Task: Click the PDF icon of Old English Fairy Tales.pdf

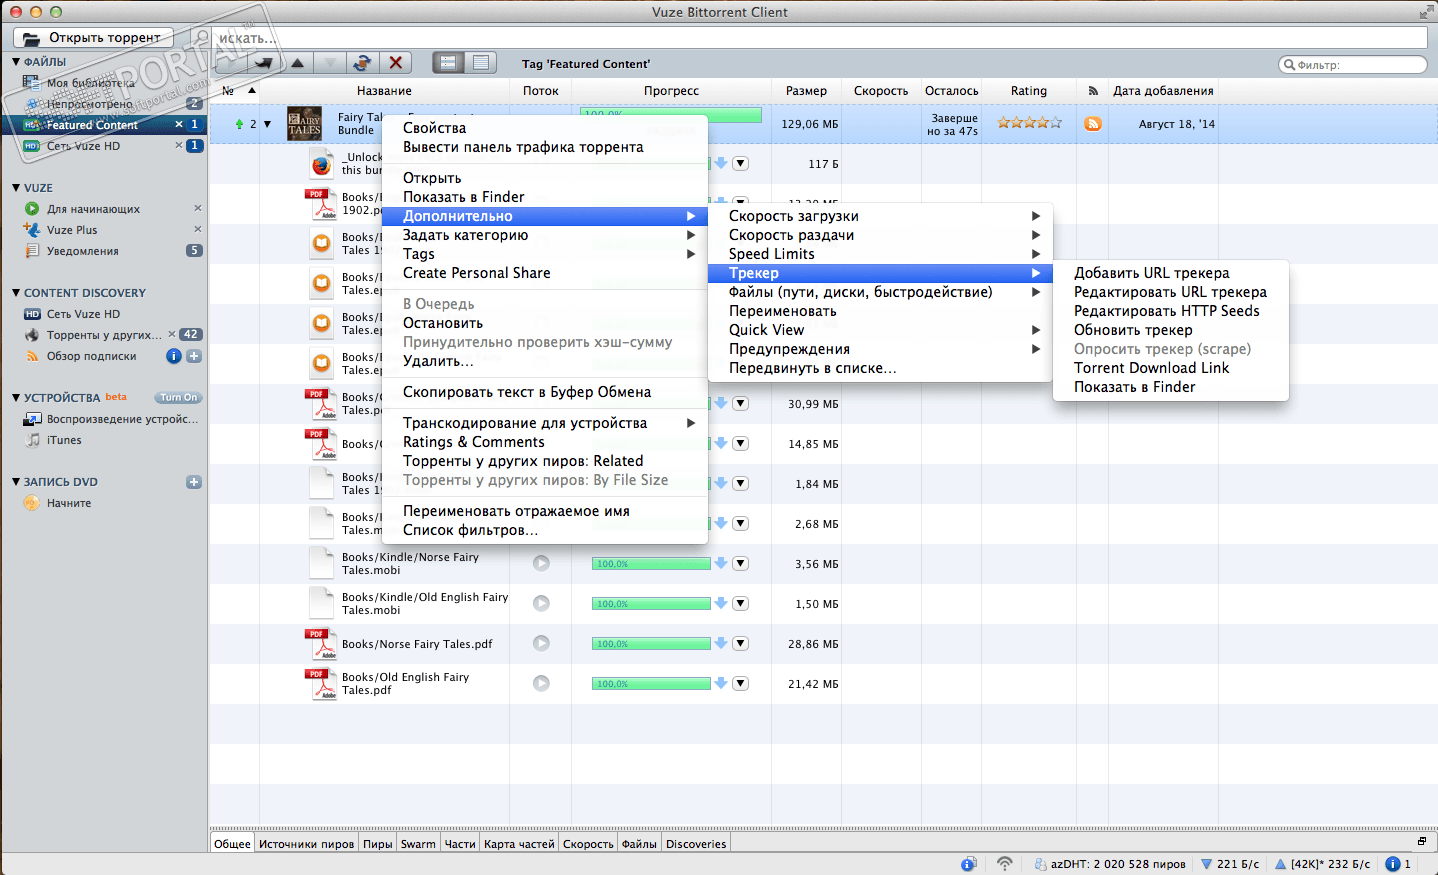Action: point(322,684)
